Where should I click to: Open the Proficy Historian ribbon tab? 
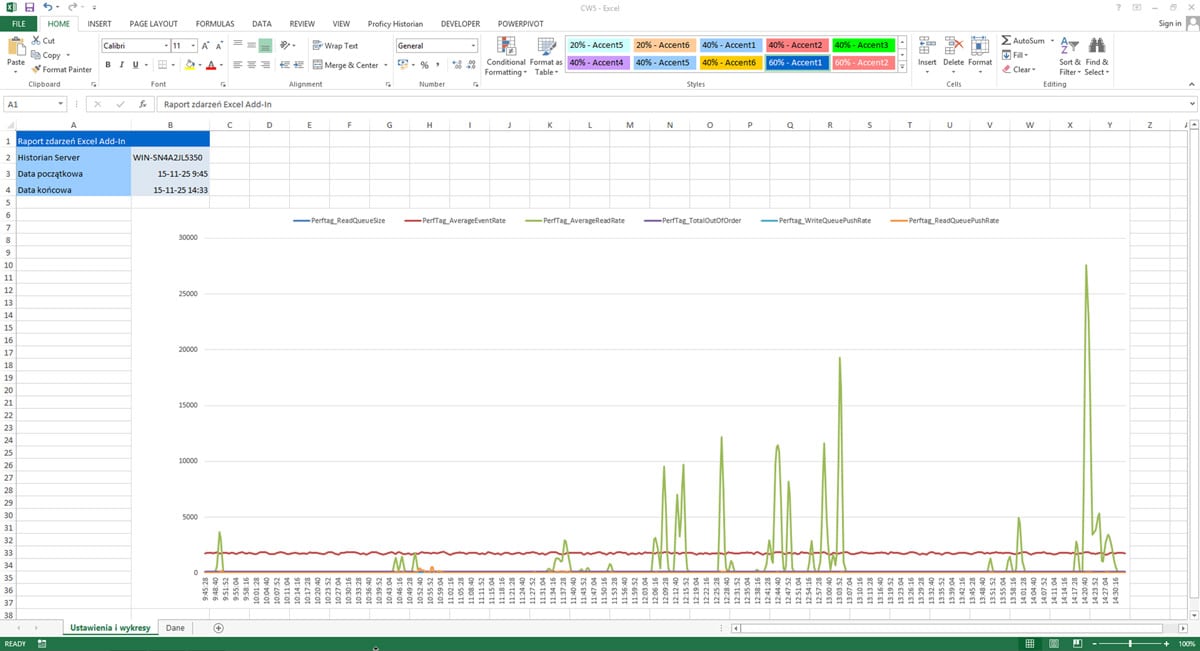tap(395, 23)
